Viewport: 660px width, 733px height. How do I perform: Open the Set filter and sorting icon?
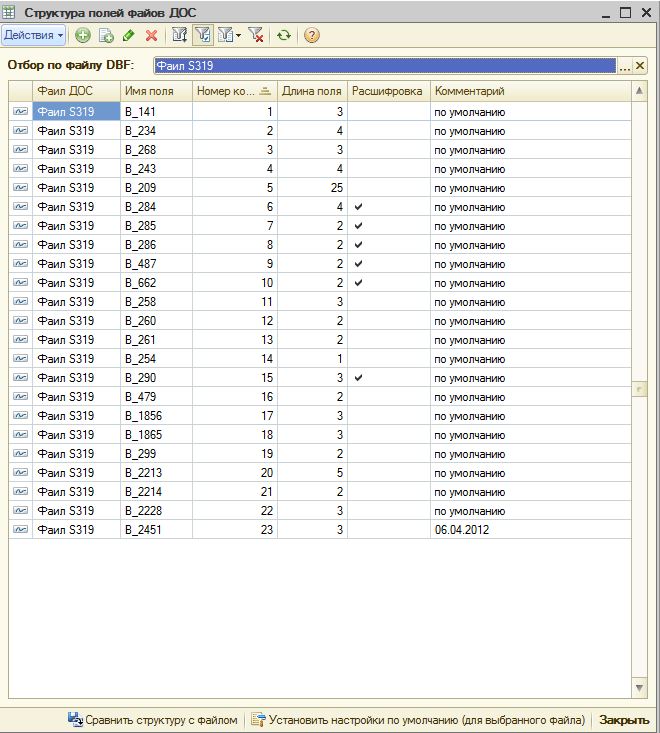tap(180, 35)
